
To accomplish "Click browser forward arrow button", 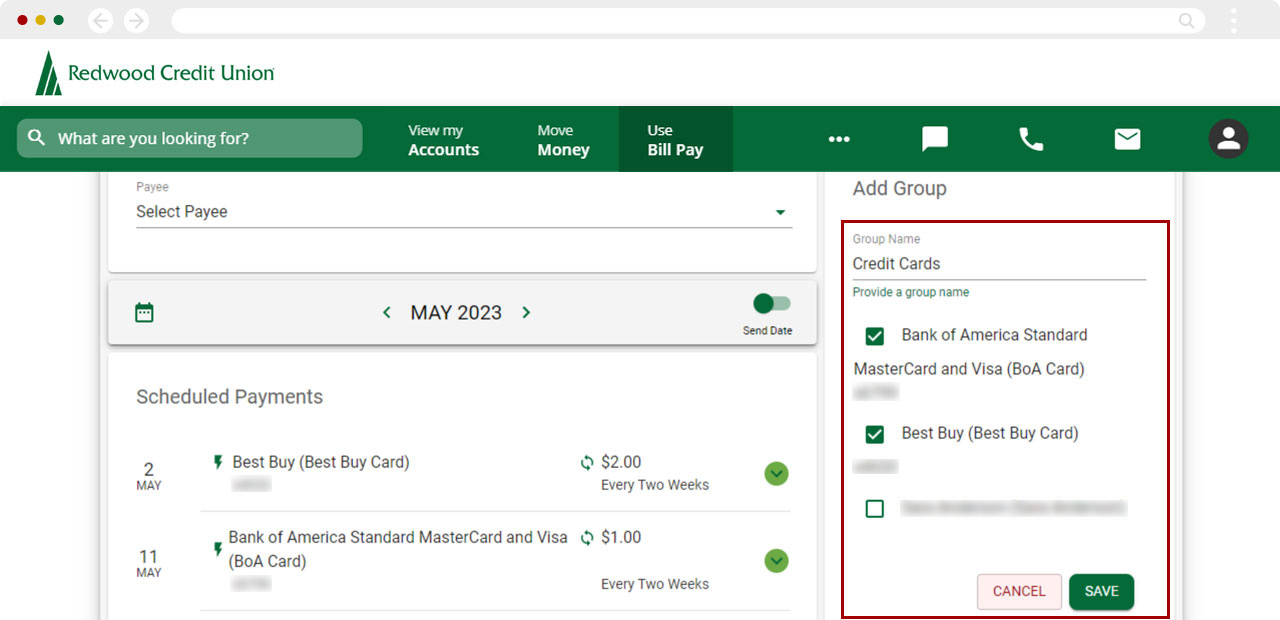I will click(136, 20).
